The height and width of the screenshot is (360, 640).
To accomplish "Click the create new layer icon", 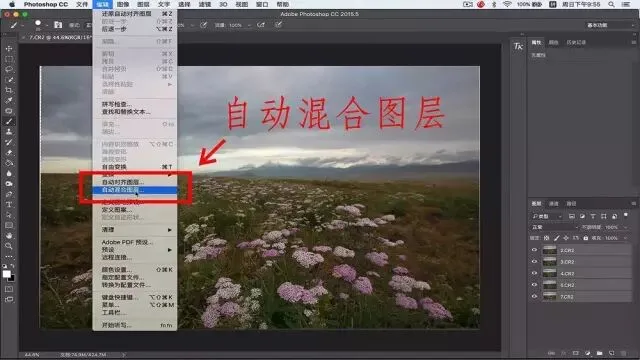I will tap(611, 353).
